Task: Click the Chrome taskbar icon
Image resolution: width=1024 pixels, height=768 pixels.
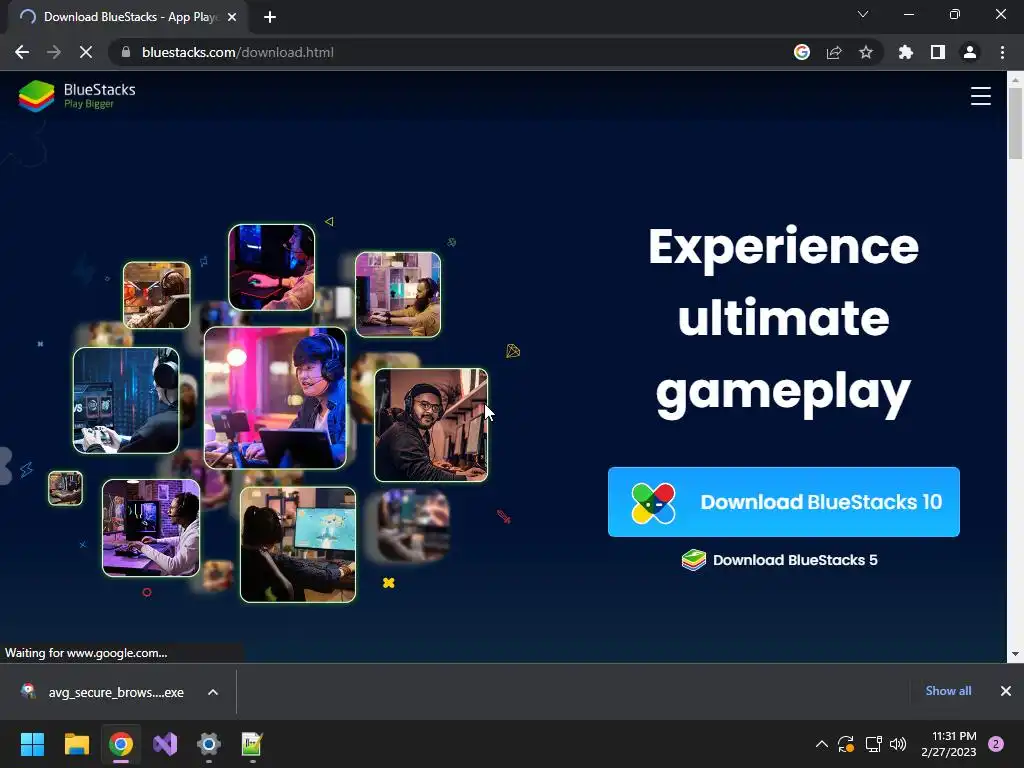Action: tap(121, 744)
